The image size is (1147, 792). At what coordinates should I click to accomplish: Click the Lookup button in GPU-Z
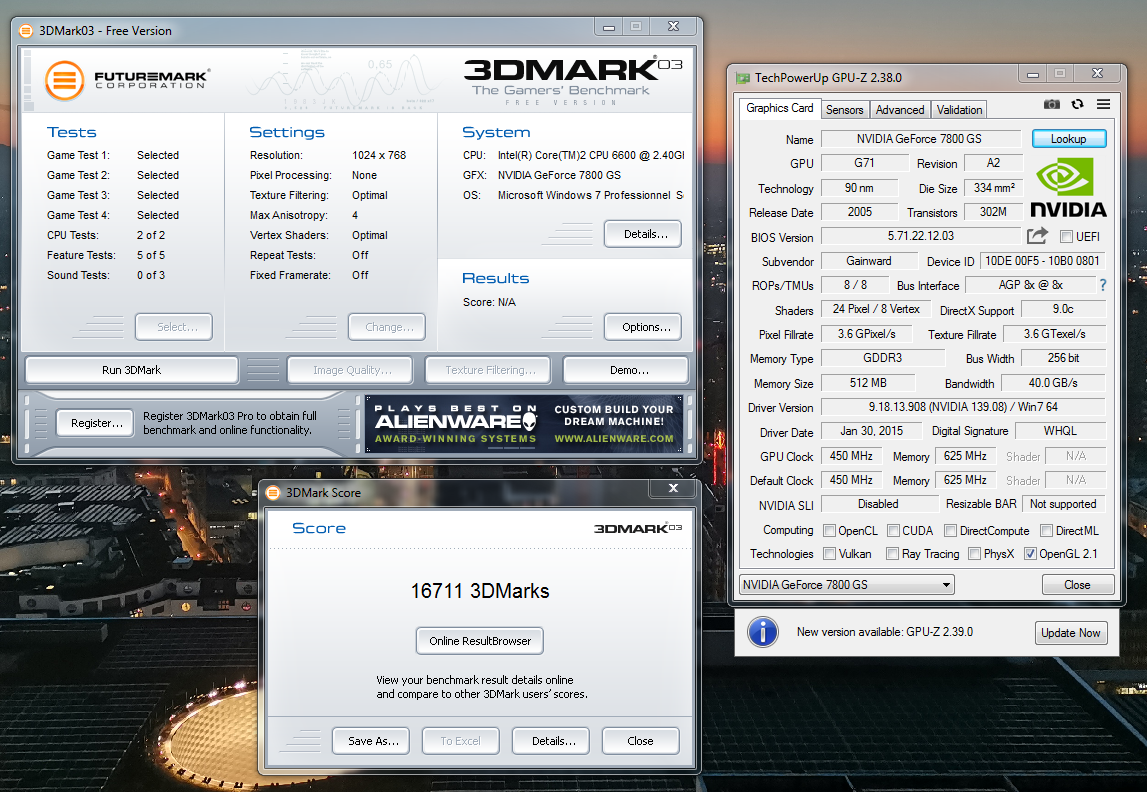(1069, 139)
